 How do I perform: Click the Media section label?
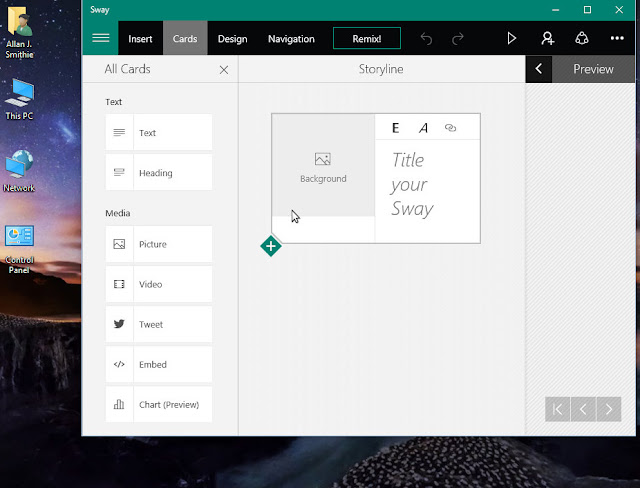point(118,213)
